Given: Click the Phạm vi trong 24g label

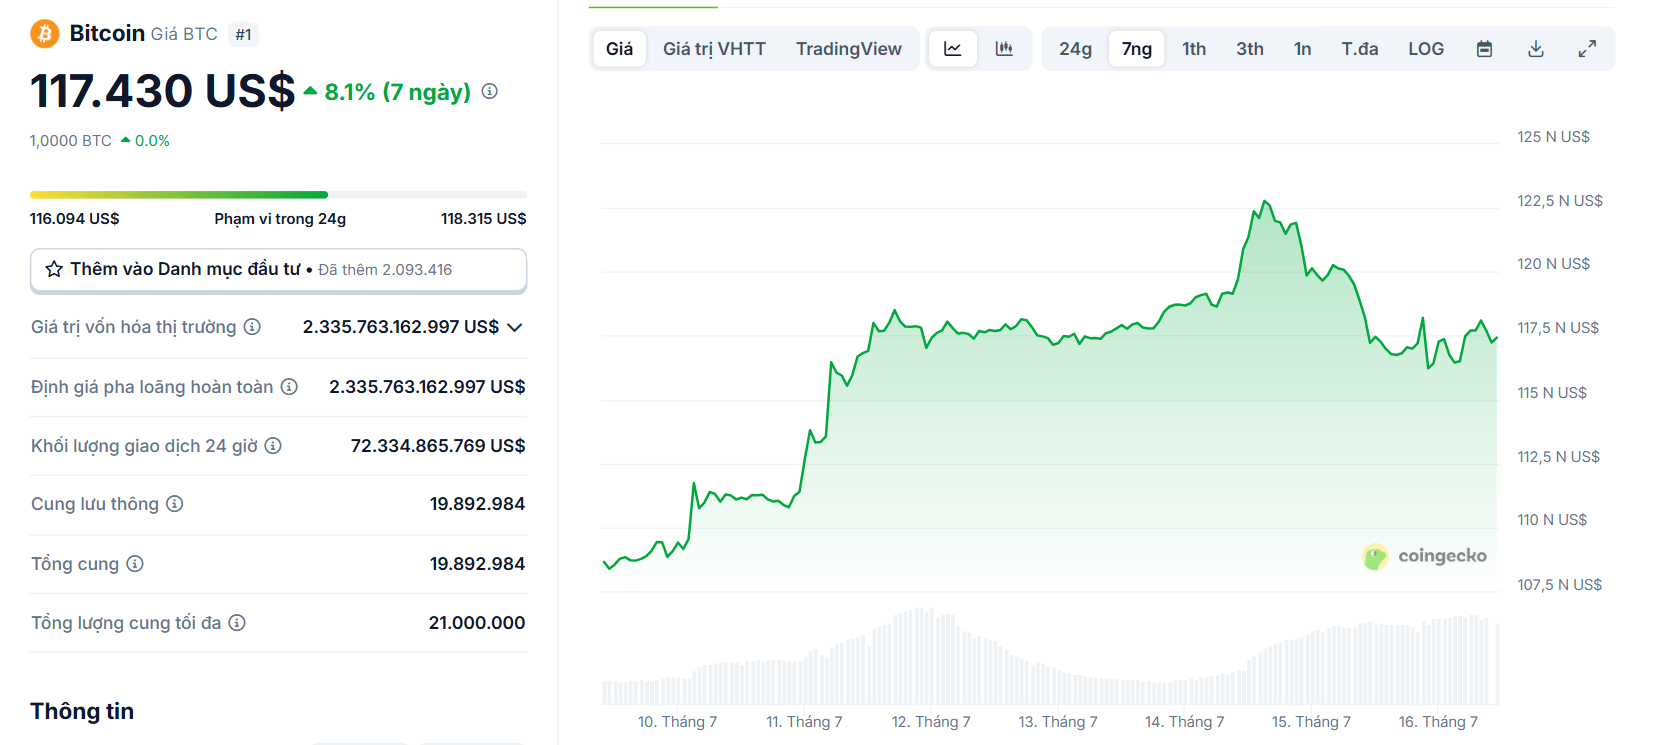Looking at the screenshot, I should (280, 219).
